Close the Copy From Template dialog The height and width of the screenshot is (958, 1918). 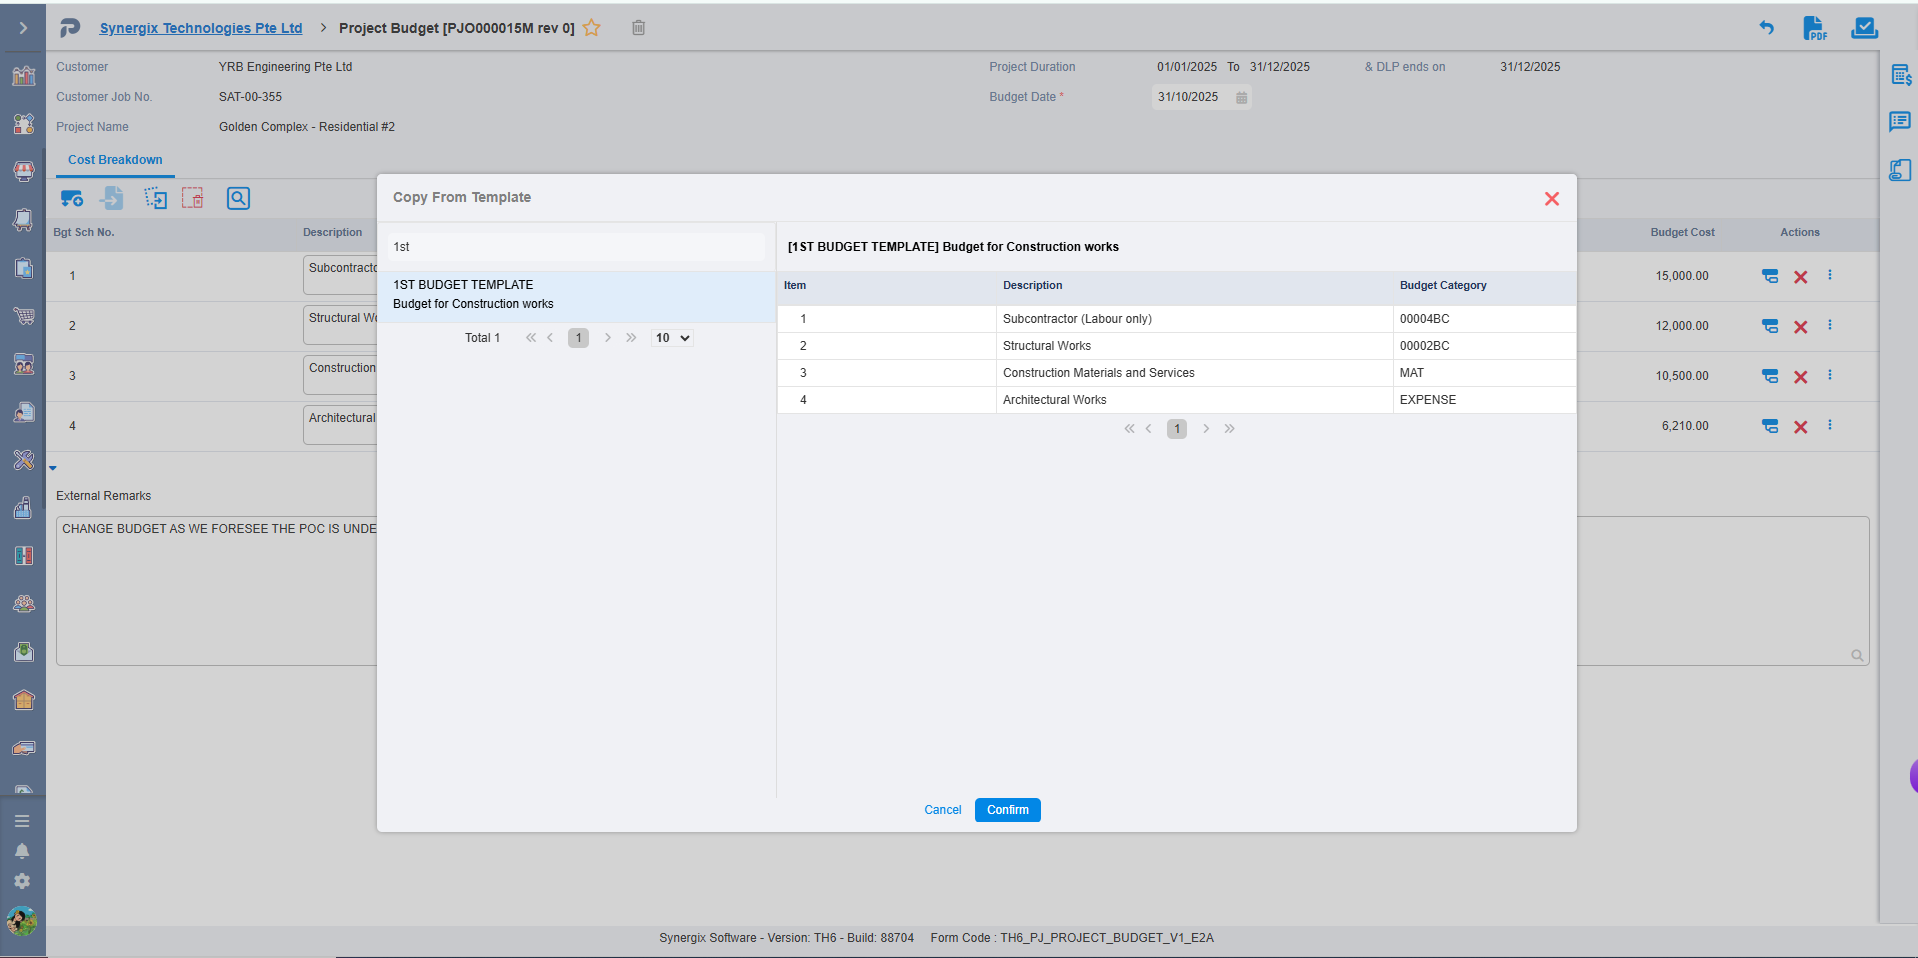pos(1551,199)
